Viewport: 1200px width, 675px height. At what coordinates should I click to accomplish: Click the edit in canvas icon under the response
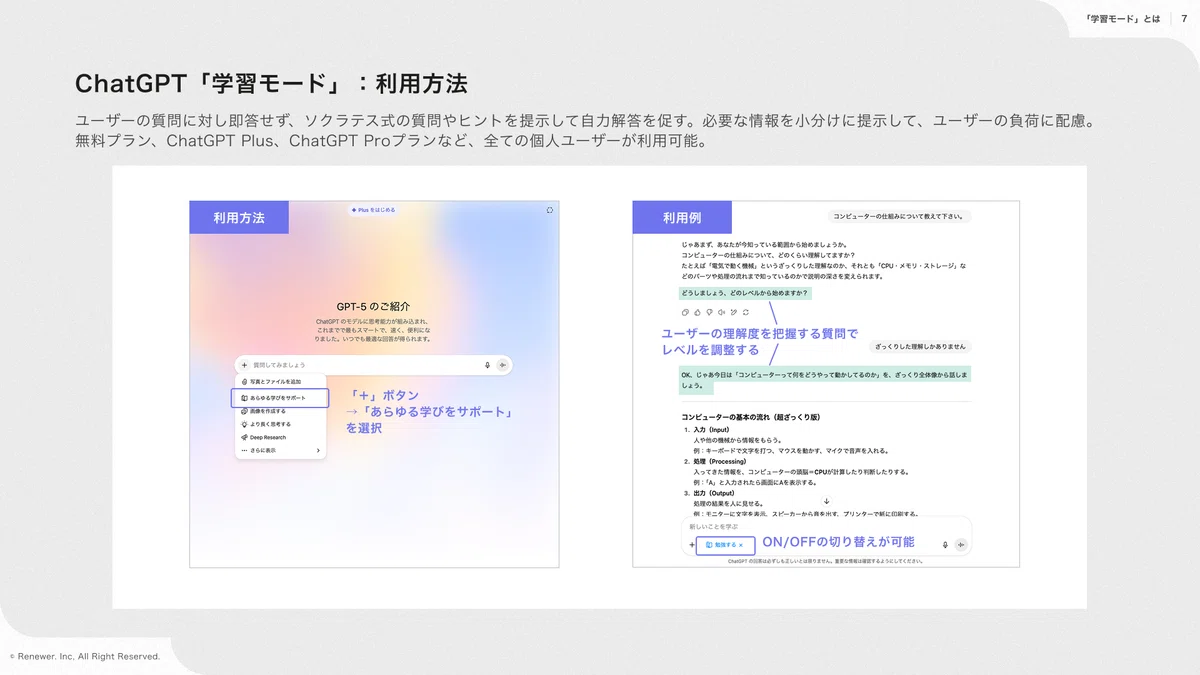(x=733, y=312)
